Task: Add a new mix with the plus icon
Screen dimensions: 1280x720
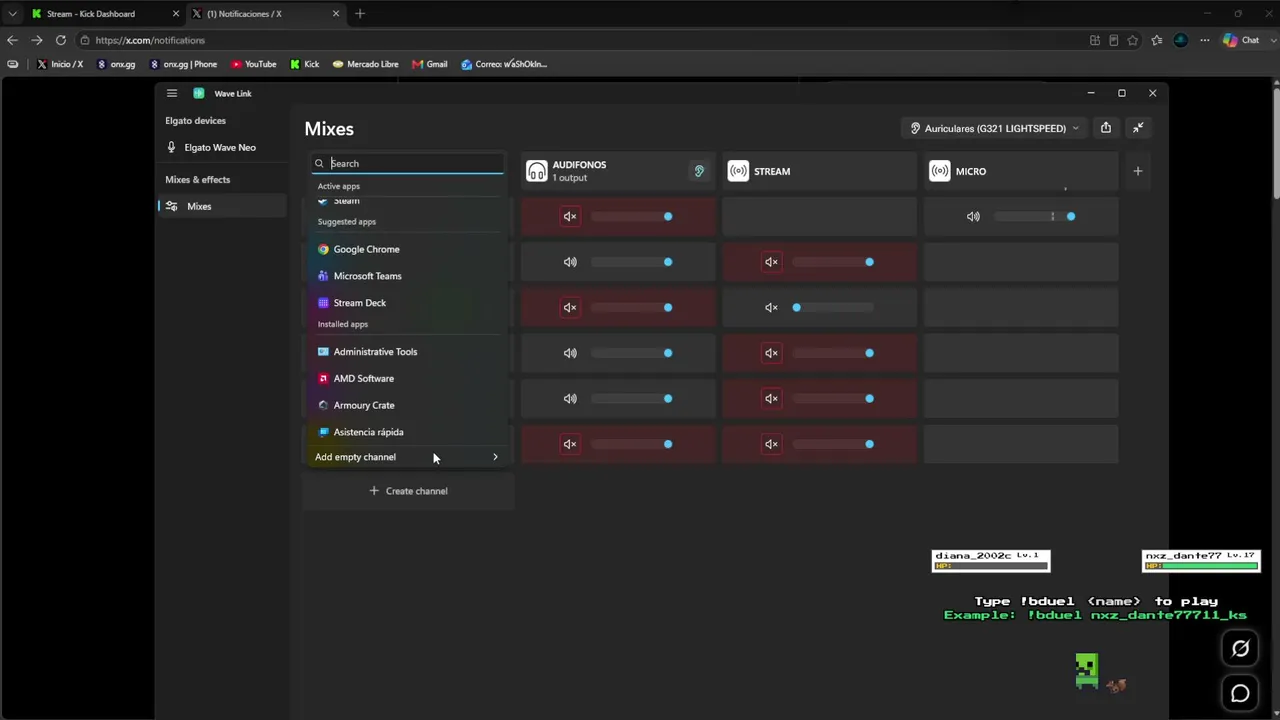Action: (1137, 171)
